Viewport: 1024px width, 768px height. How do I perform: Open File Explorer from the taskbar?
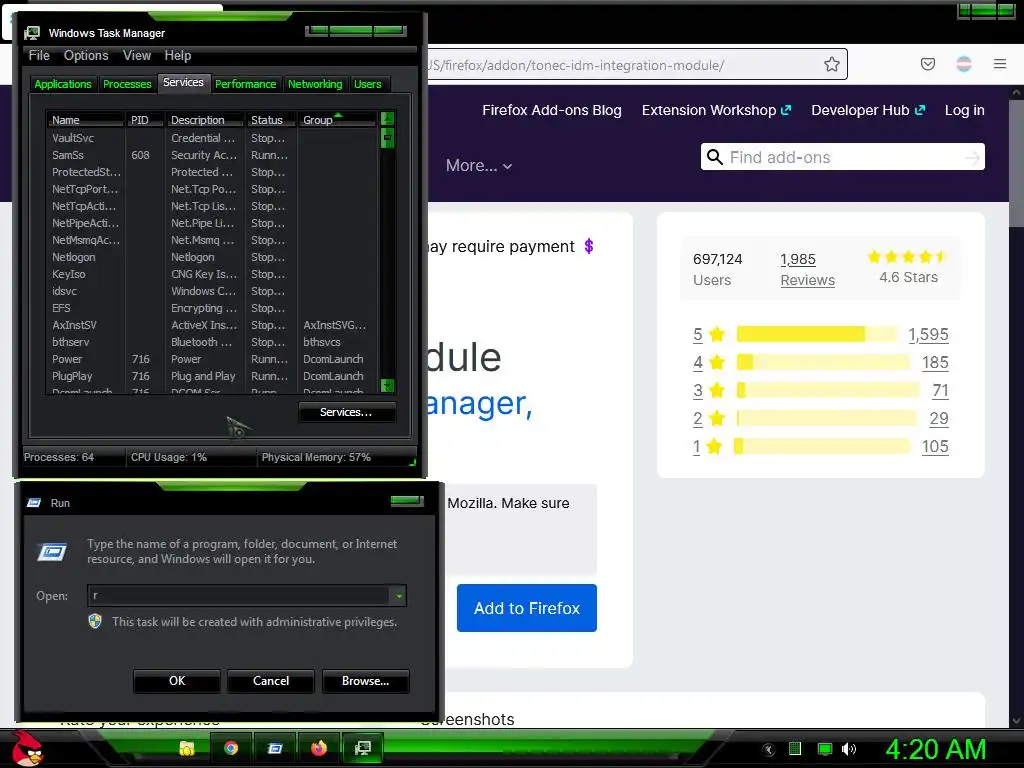point(187,748)
